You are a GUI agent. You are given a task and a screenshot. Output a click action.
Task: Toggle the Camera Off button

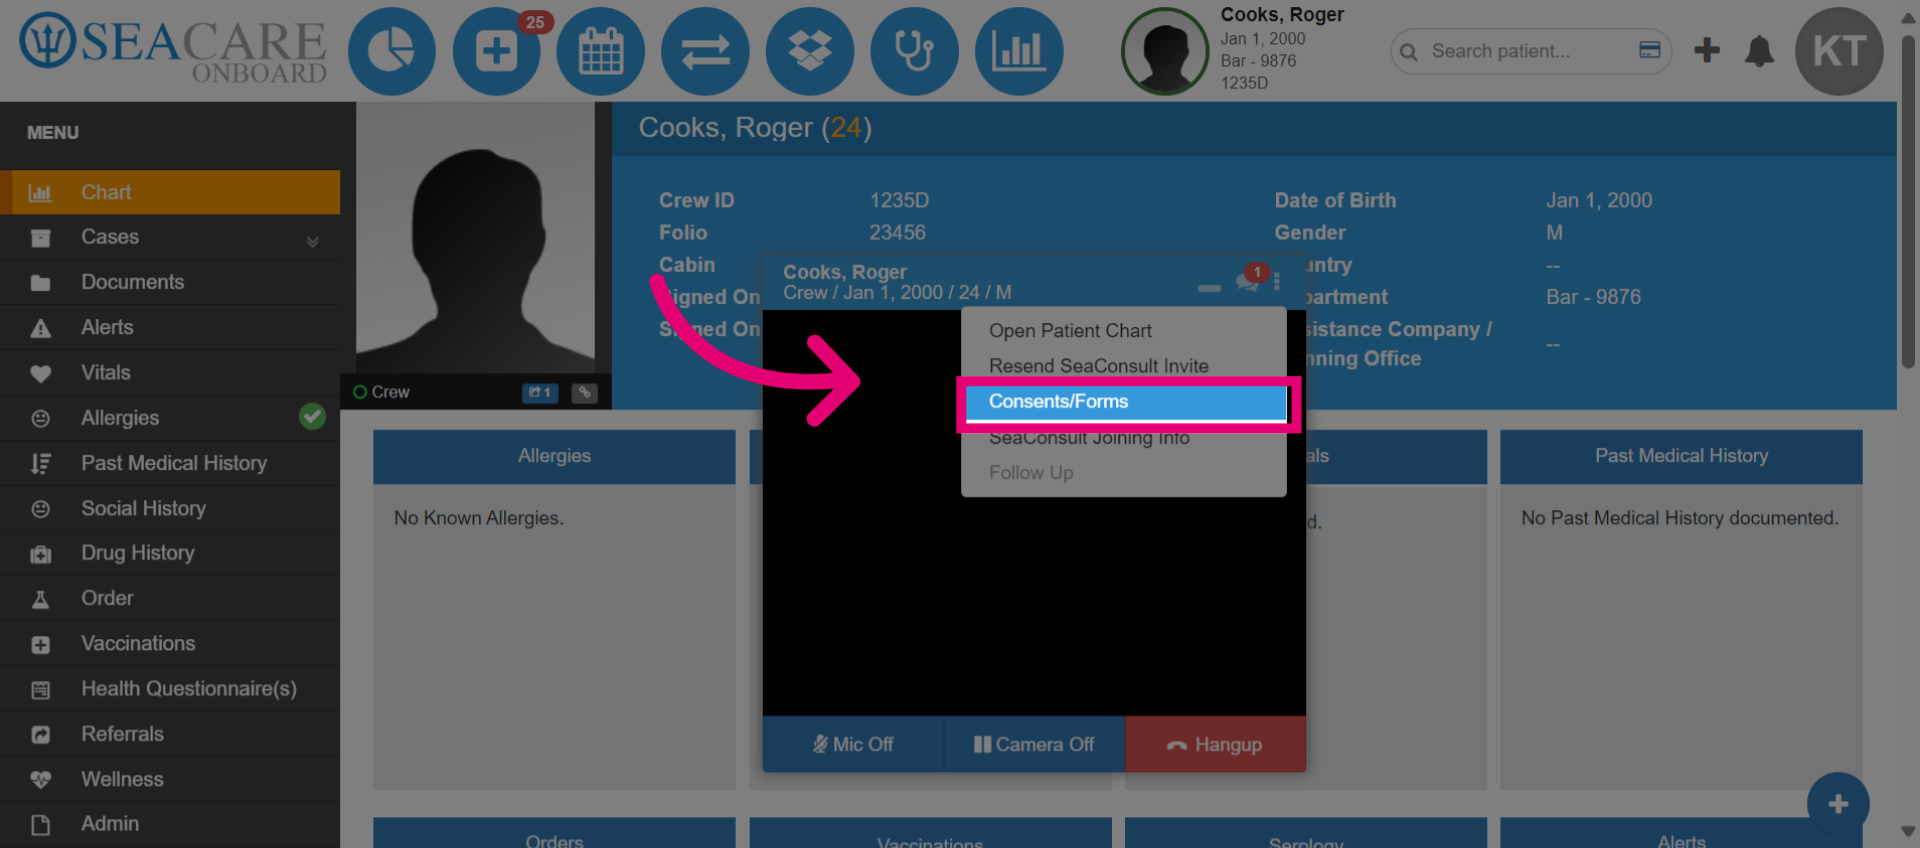[1035, 744]
